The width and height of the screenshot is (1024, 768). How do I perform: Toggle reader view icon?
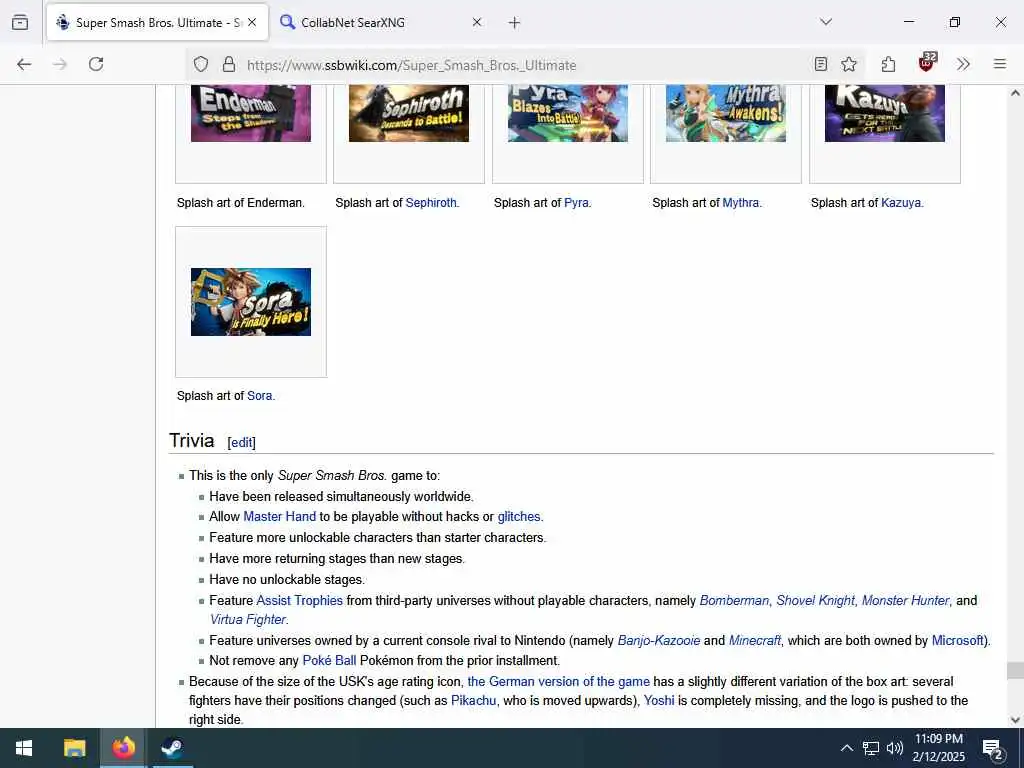tap(821, 64)
